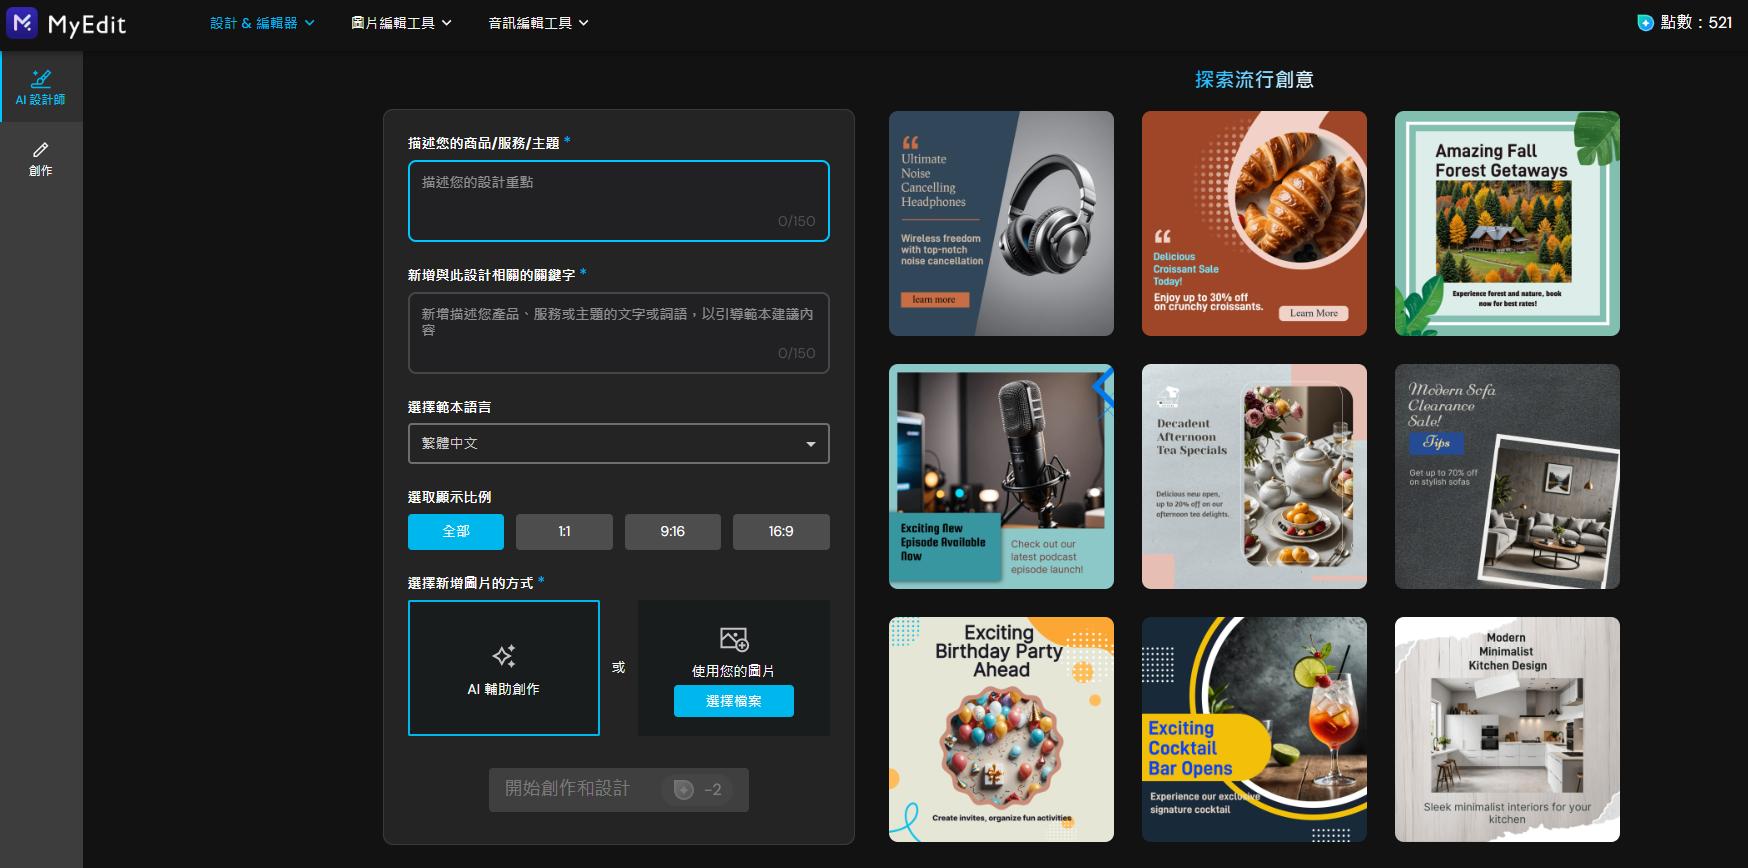Select the 全部 aspect ratio option

pos(456,532)
